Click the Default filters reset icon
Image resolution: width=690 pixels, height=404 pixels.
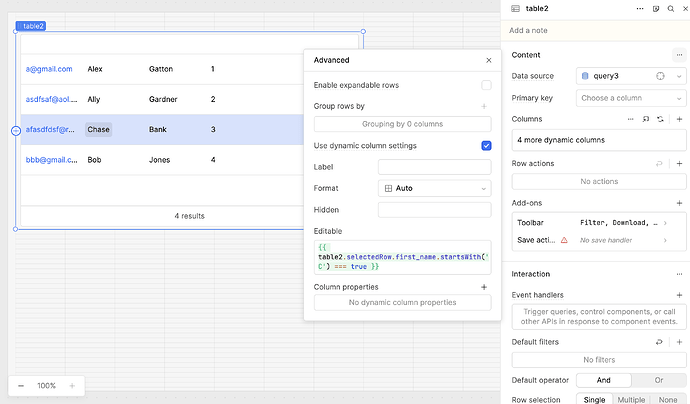pos(659,342)
